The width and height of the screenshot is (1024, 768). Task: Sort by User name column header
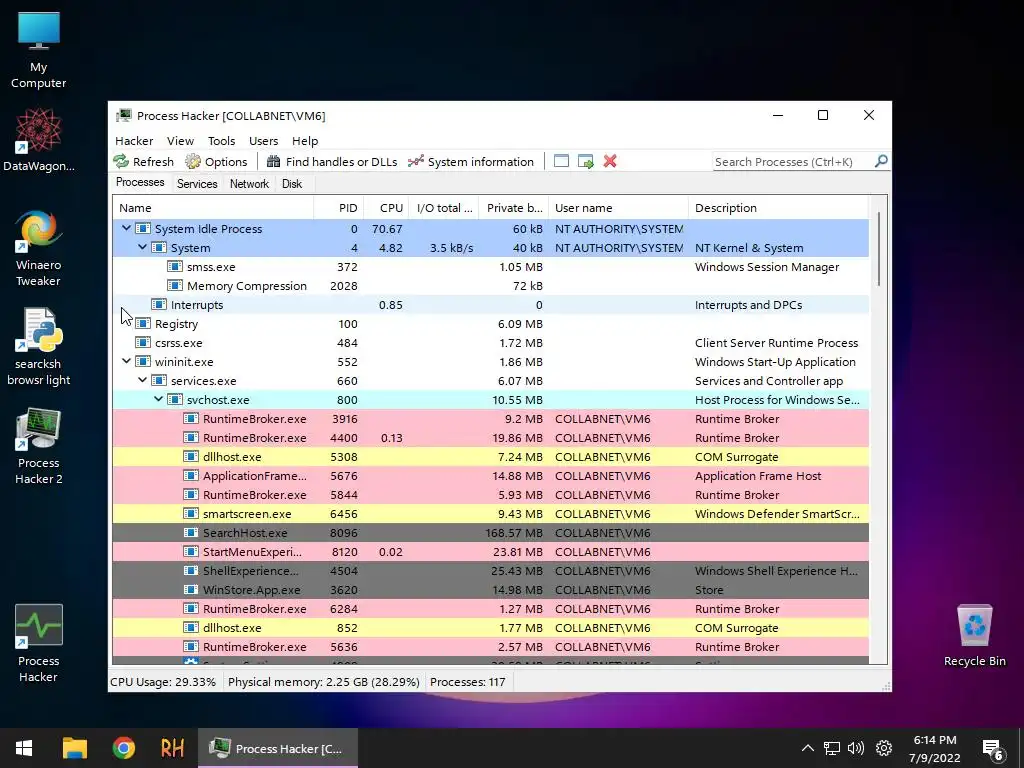[x=618, y=208]
